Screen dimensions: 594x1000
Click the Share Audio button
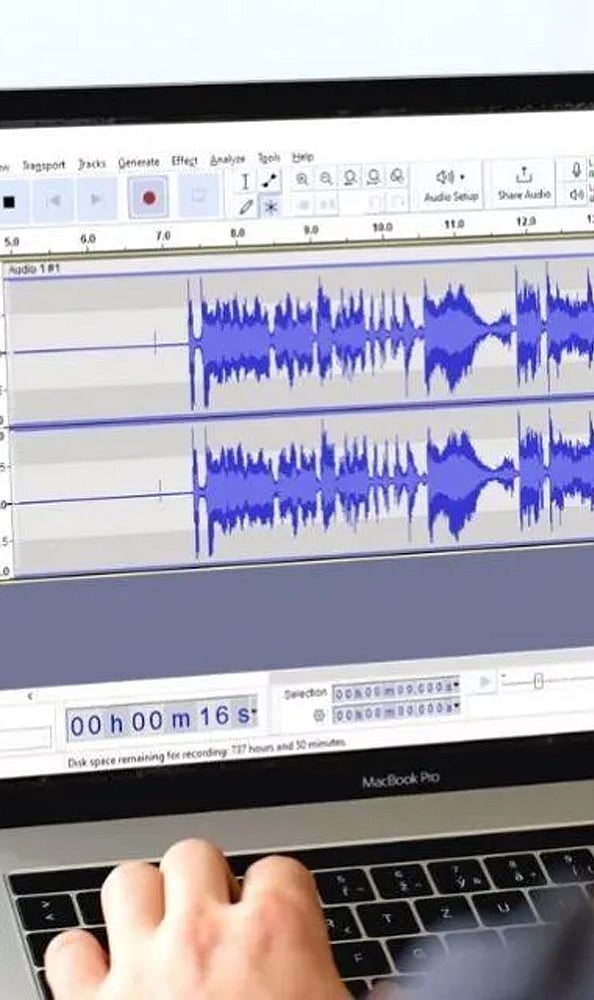524,183
